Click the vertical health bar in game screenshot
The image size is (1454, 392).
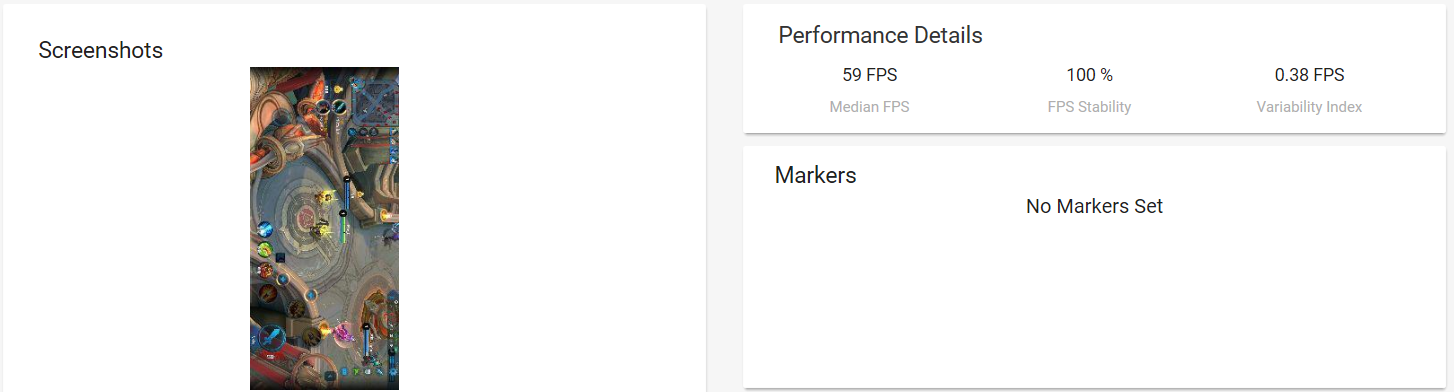click(x=346, y=210)
